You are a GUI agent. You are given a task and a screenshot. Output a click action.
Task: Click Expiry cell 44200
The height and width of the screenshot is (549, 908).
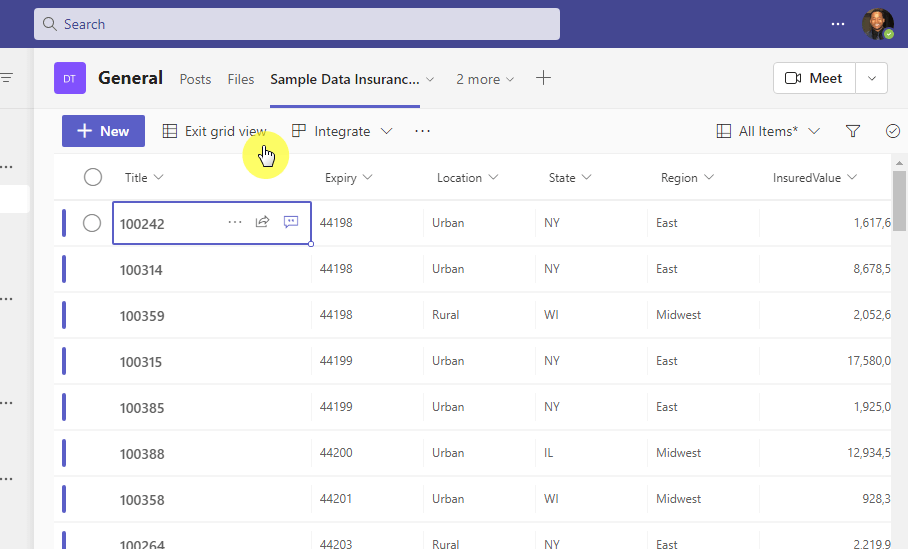tap(368, 453)
